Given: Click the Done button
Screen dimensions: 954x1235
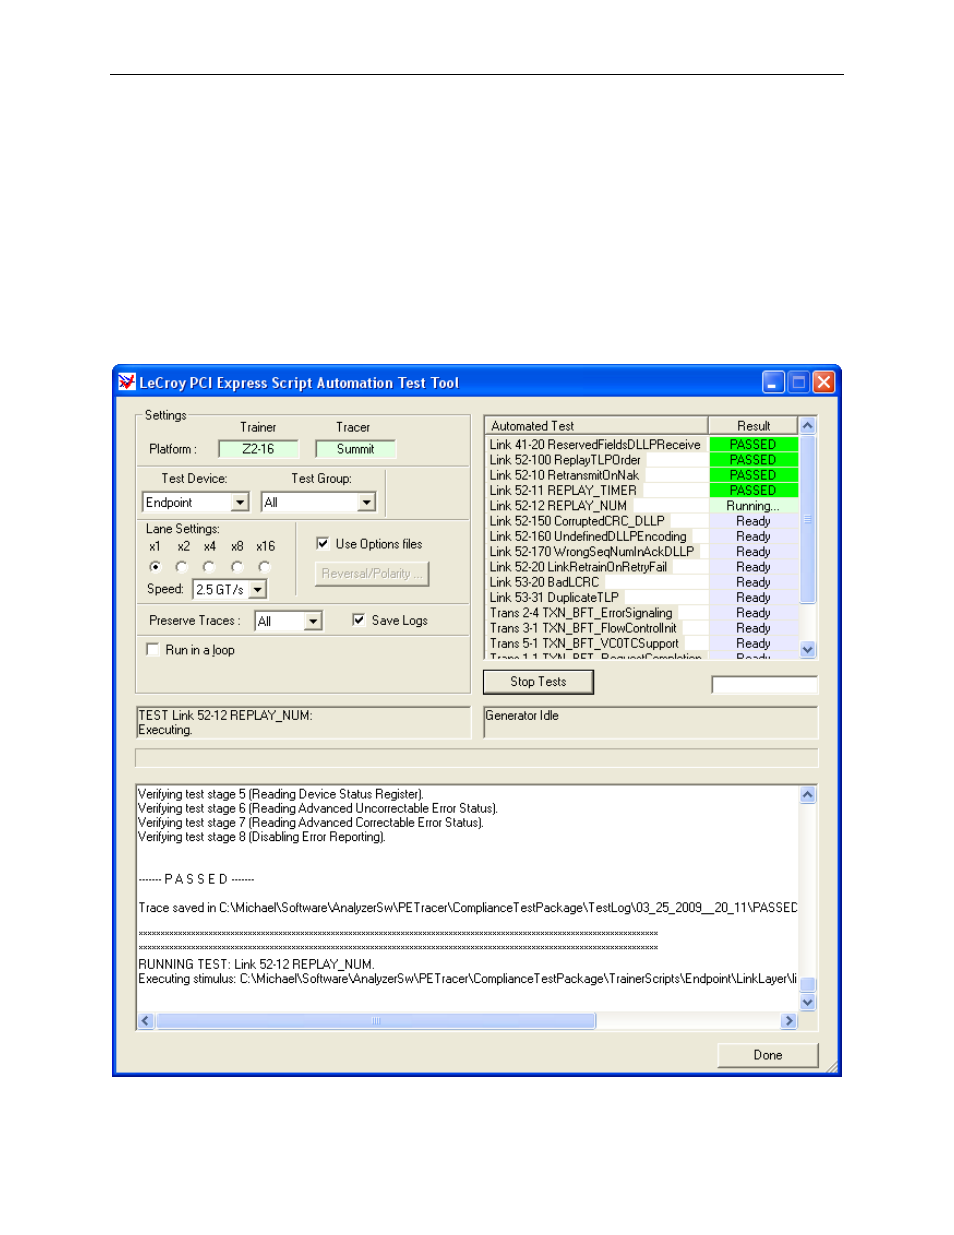Looking at the screenshot, I should (x=766, y=1054).
